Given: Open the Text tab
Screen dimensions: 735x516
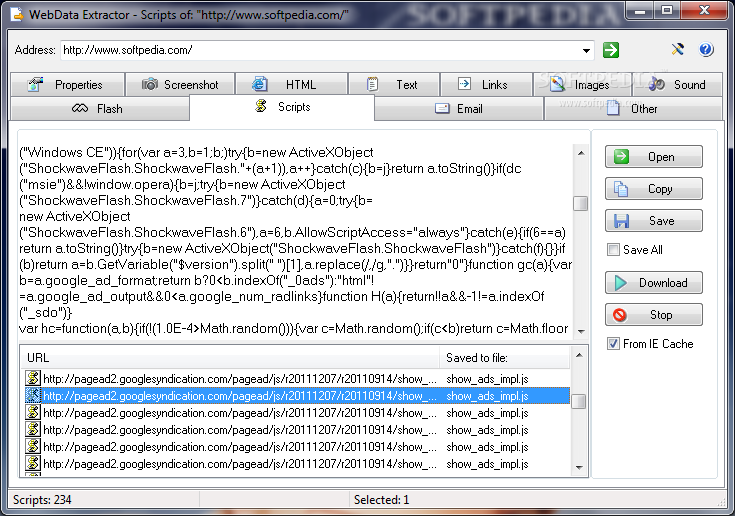Looking at the screenshot, I should [394, 84].
